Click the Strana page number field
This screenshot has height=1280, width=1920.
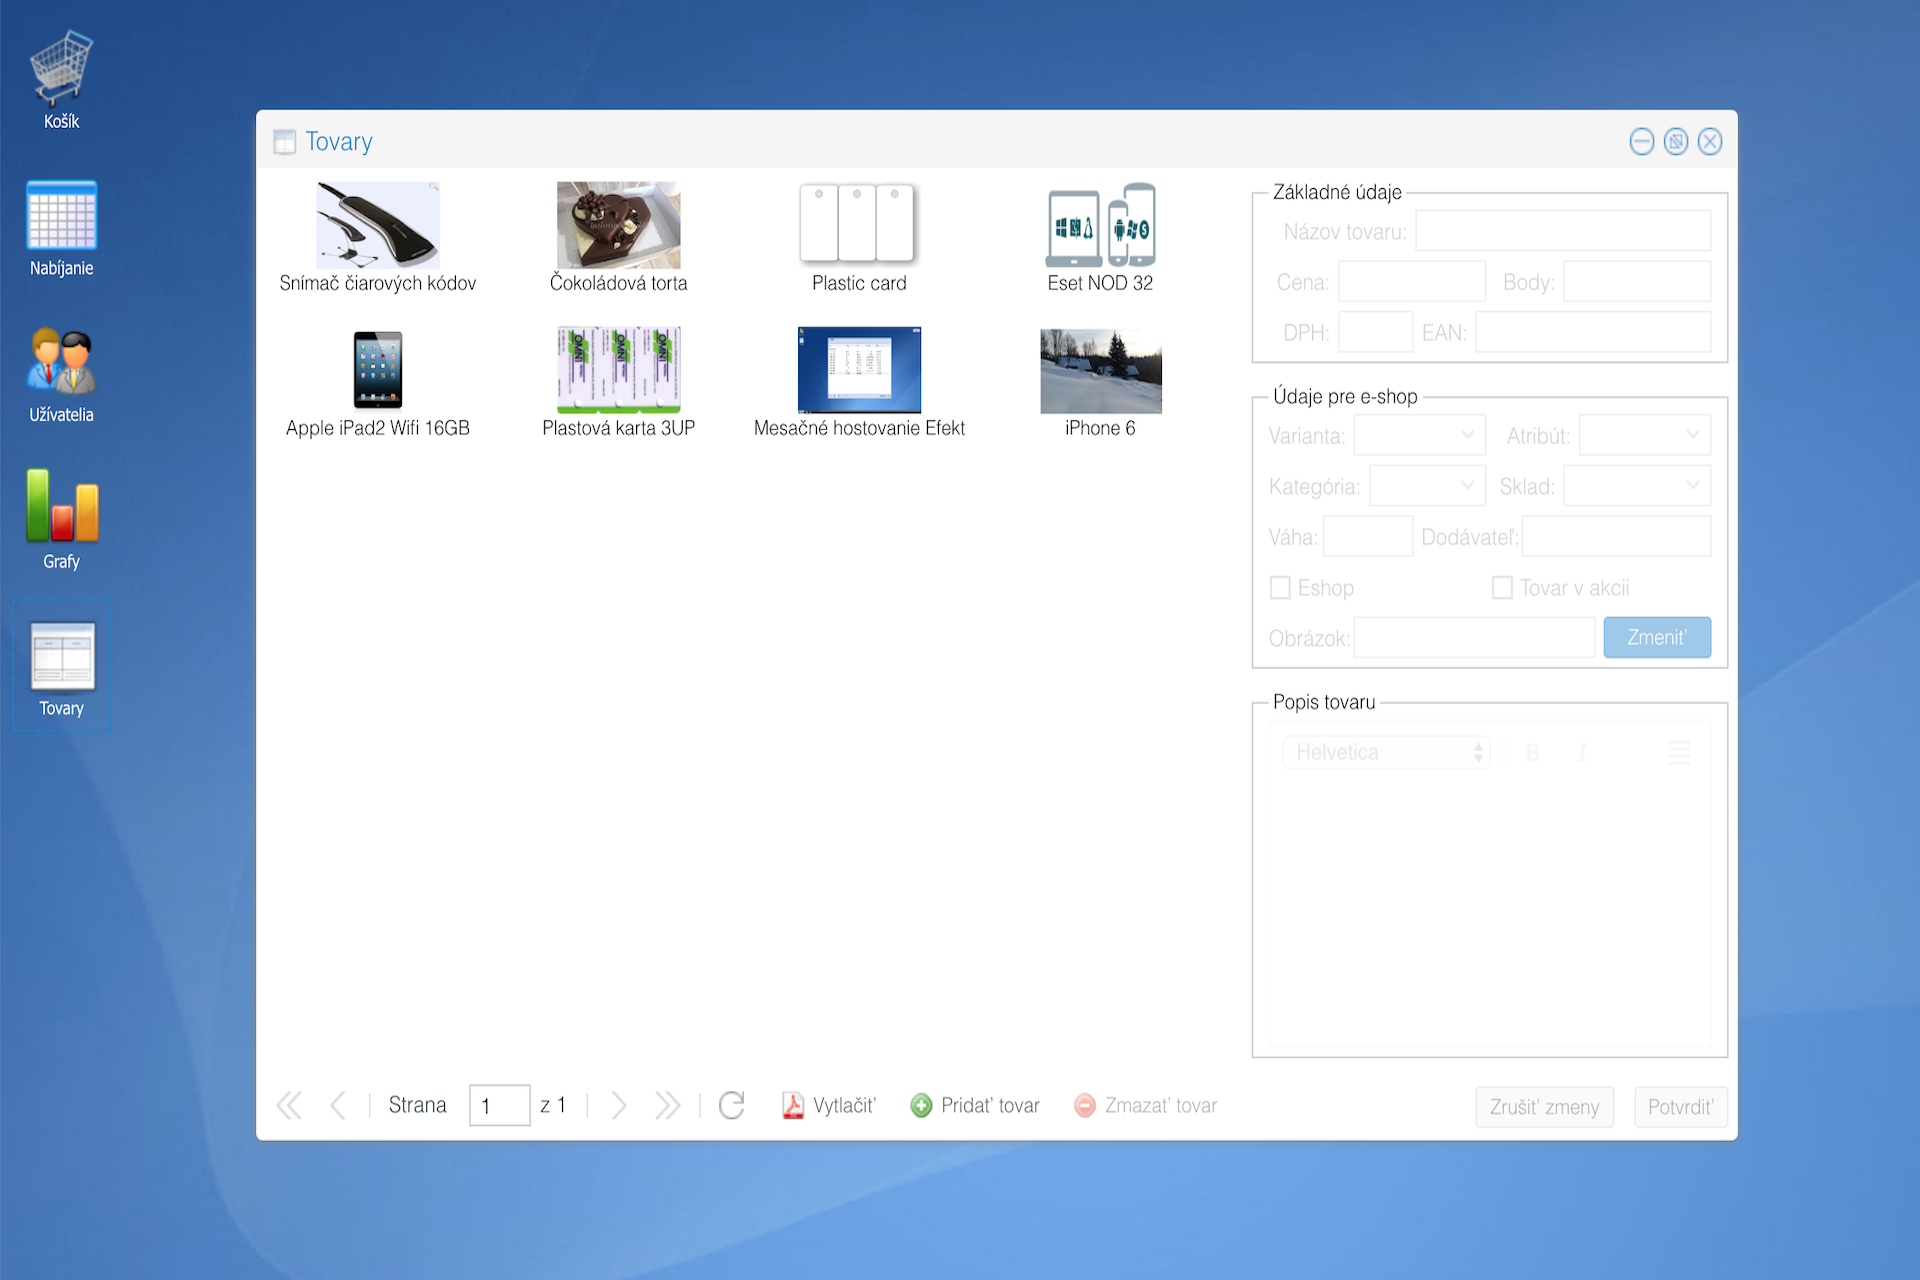pos(499,1106)
